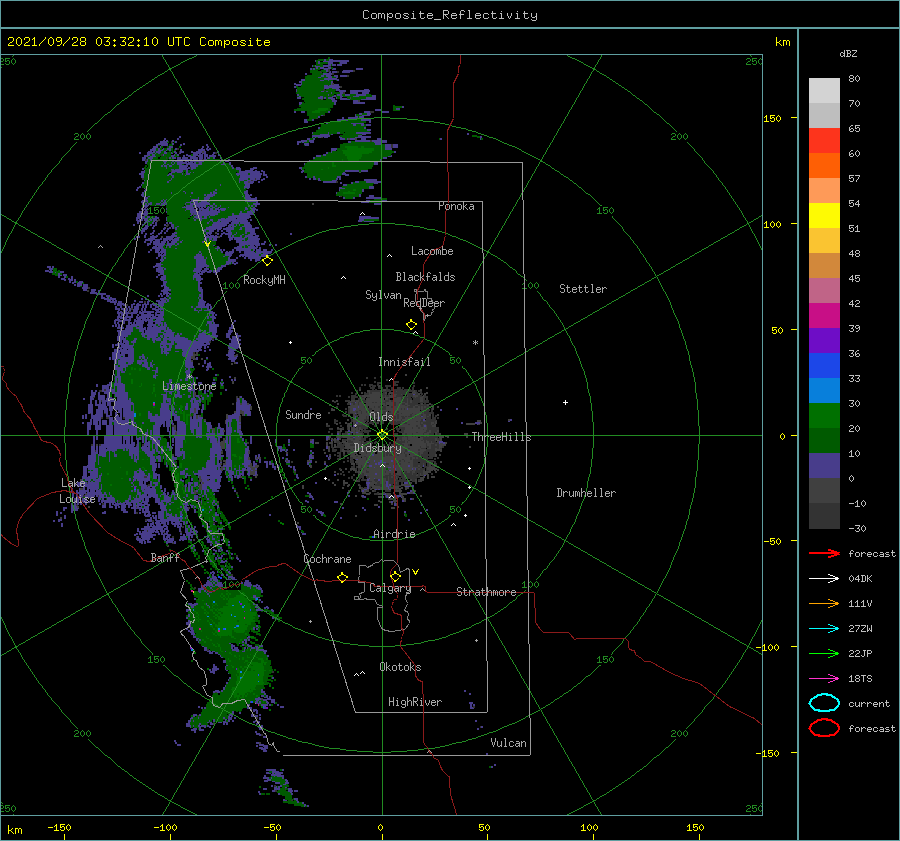Image resolution: width=900 pixels, height=841 pixels.
Task: Click the ThreeHills label
Action: [x=502, y=437]
